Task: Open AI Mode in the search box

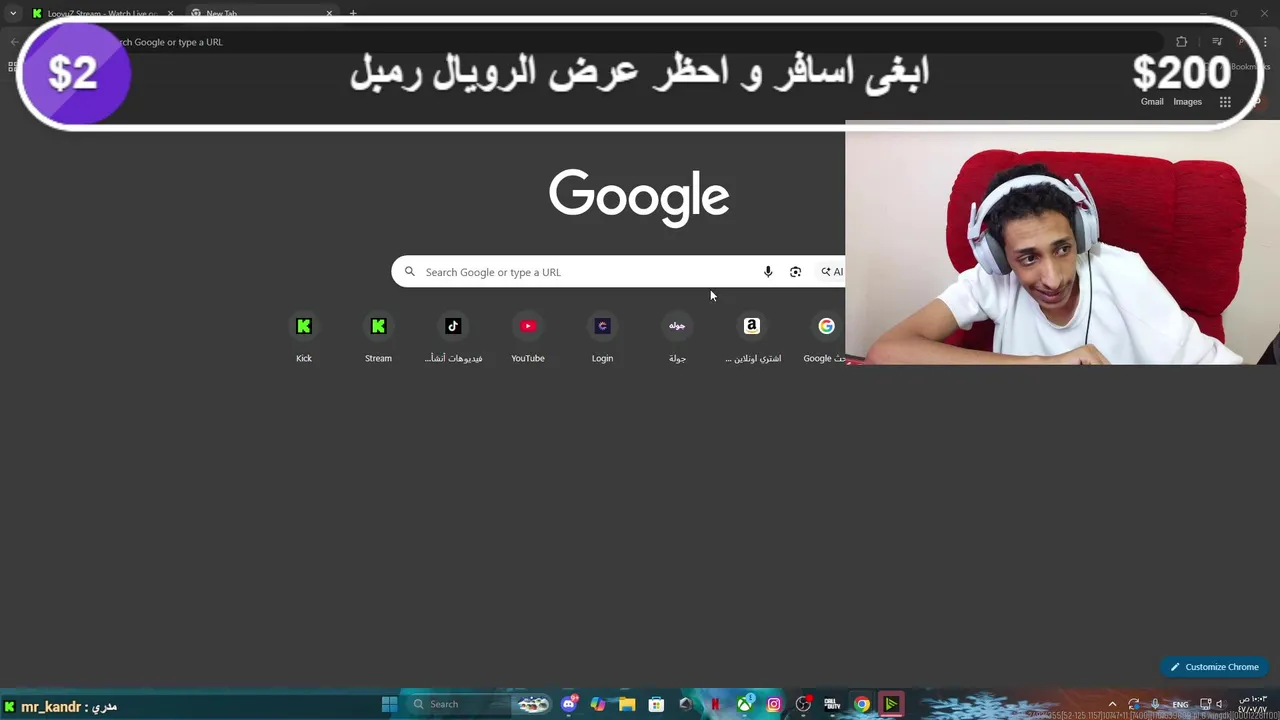Action: pos(832,272)
